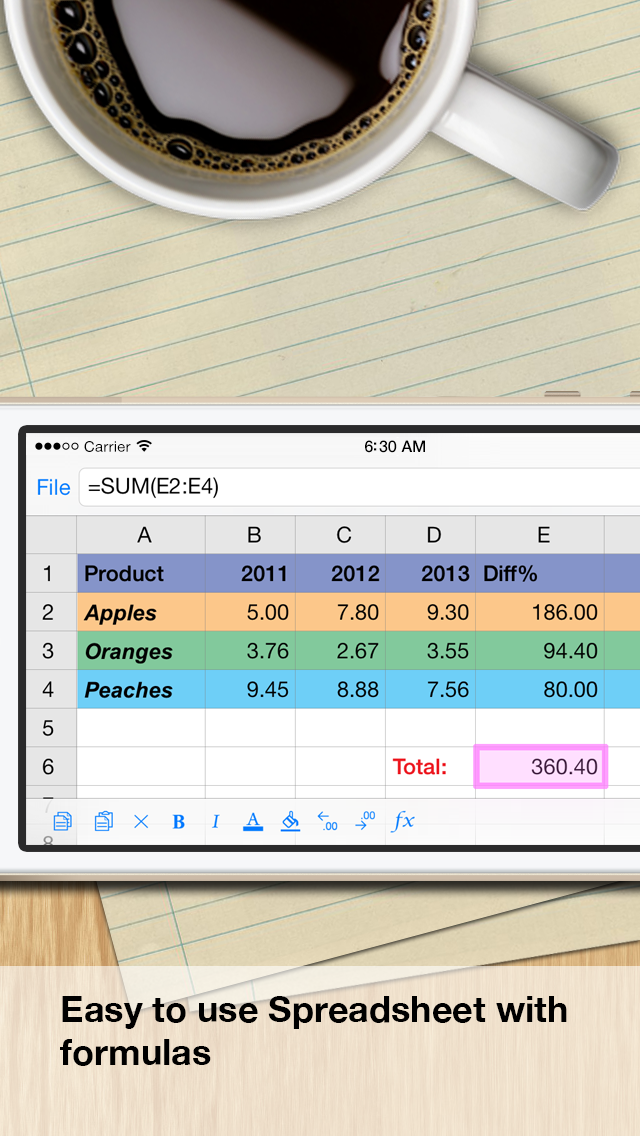Select cell with value 186.00
Image resolution: width=640 pixels, height=1136 pixels.
coord(540,612)
